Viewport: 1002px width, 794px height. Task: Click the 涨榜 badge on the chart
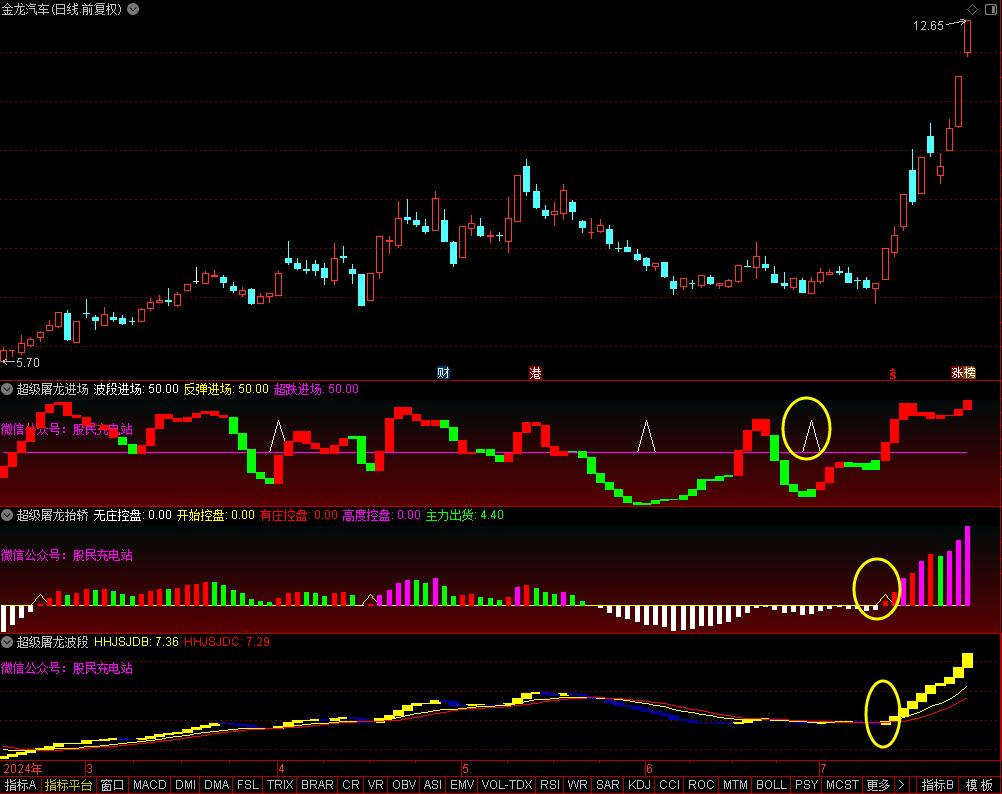pyautogui.click(x=963, y=373)
